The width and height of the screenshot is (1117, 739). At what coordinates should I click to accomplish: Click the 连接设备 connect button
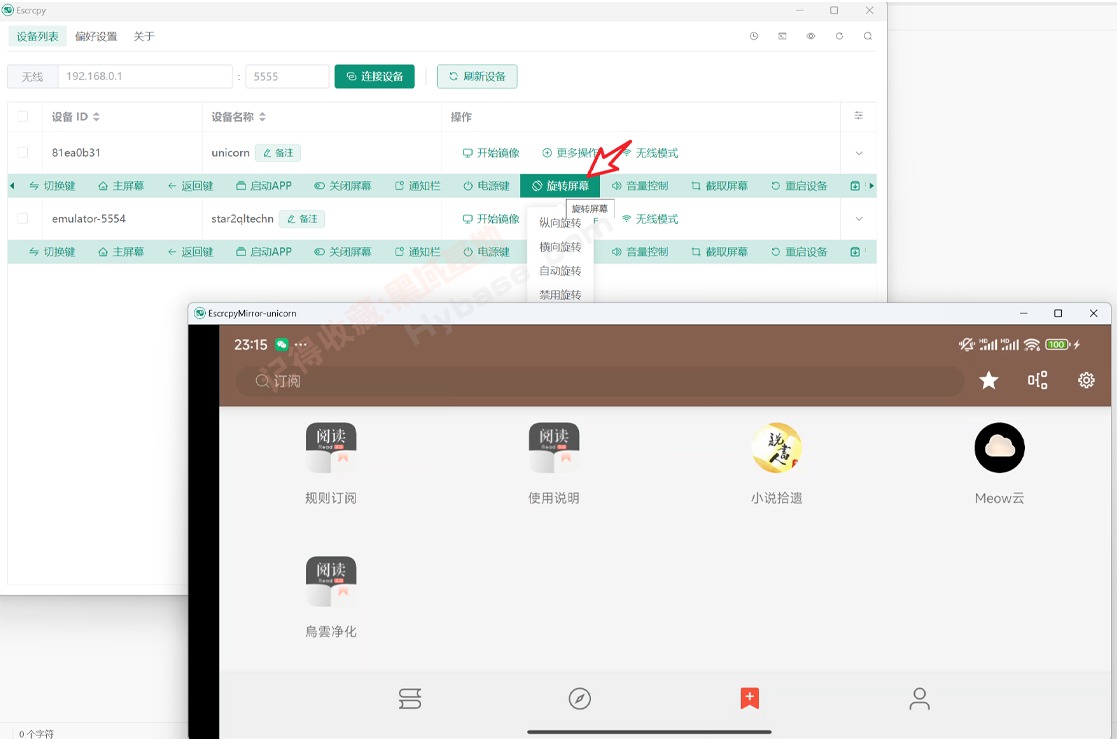(x=375, y=75)
